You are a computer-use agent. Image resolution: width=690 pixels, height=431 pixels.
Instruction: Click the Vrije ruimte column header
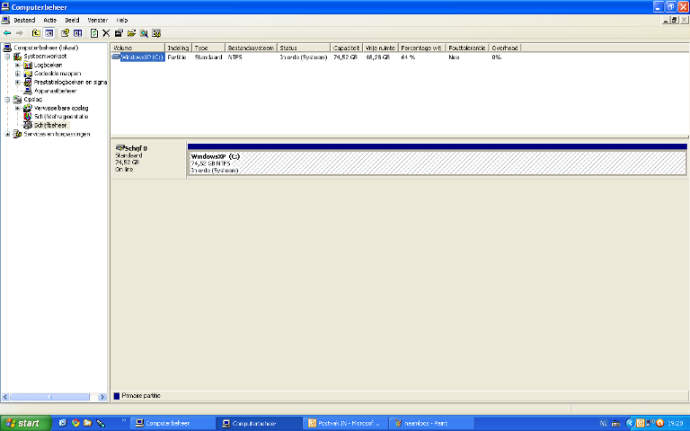(380, 48)
